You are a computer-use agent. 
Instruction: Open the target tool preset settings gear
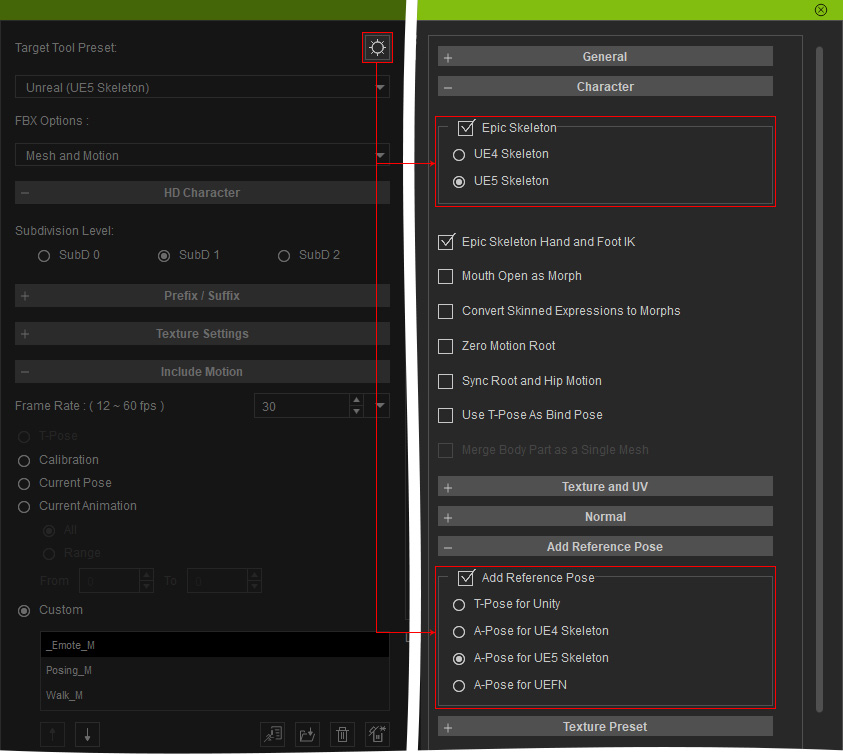(x=377, y=47)
